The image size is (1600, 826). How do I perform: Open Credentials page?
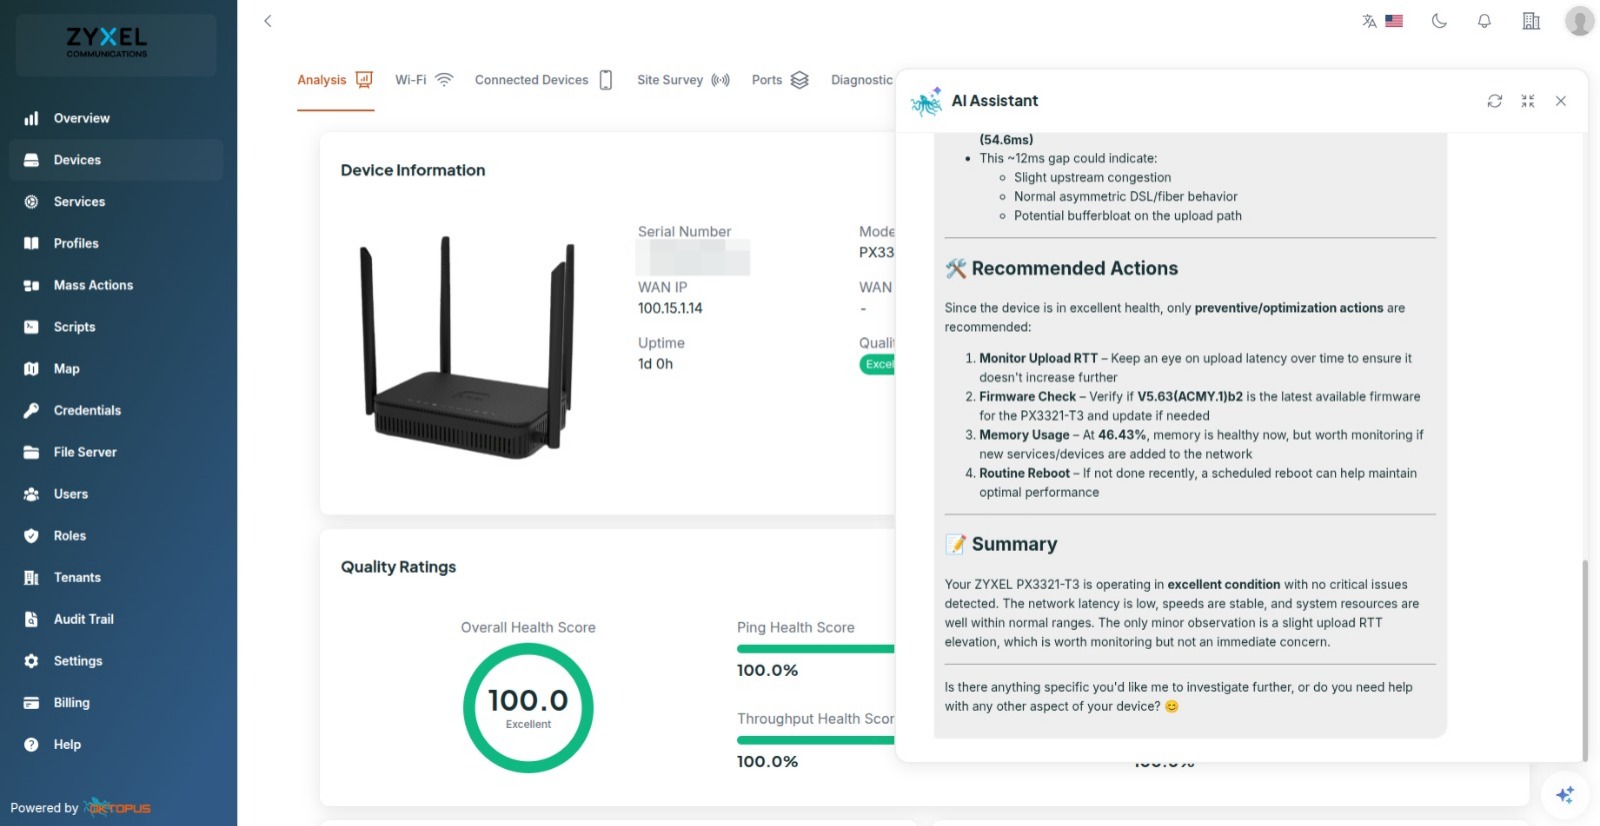116,410
